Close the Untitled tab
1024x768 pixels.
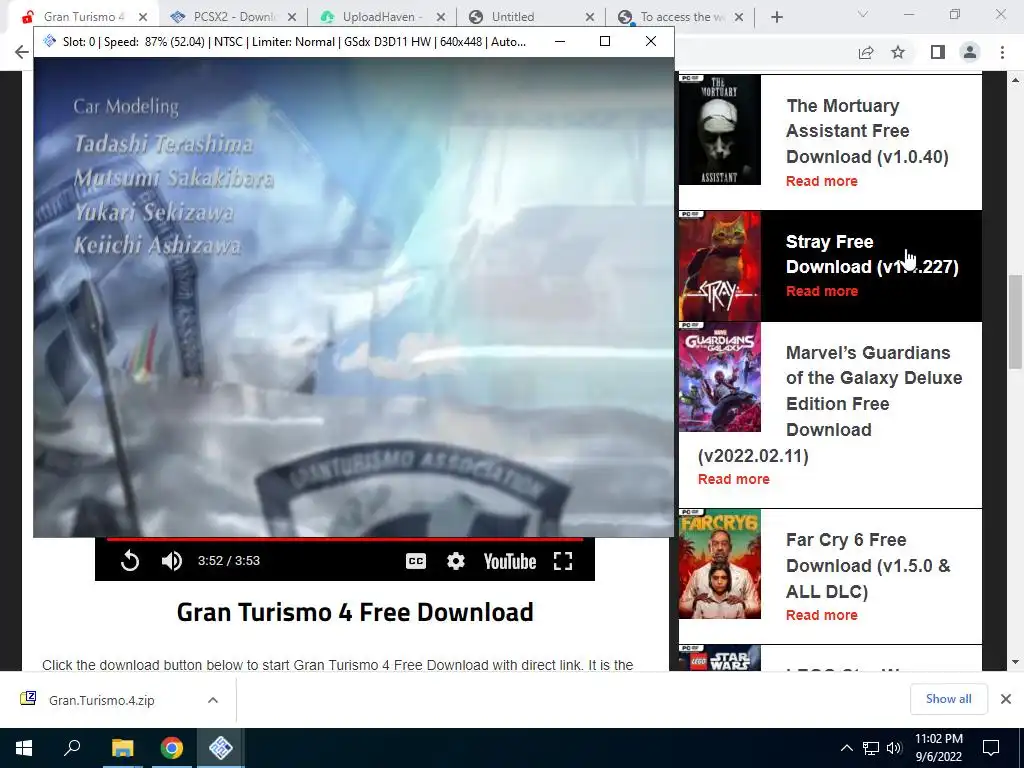coord(590,17)
